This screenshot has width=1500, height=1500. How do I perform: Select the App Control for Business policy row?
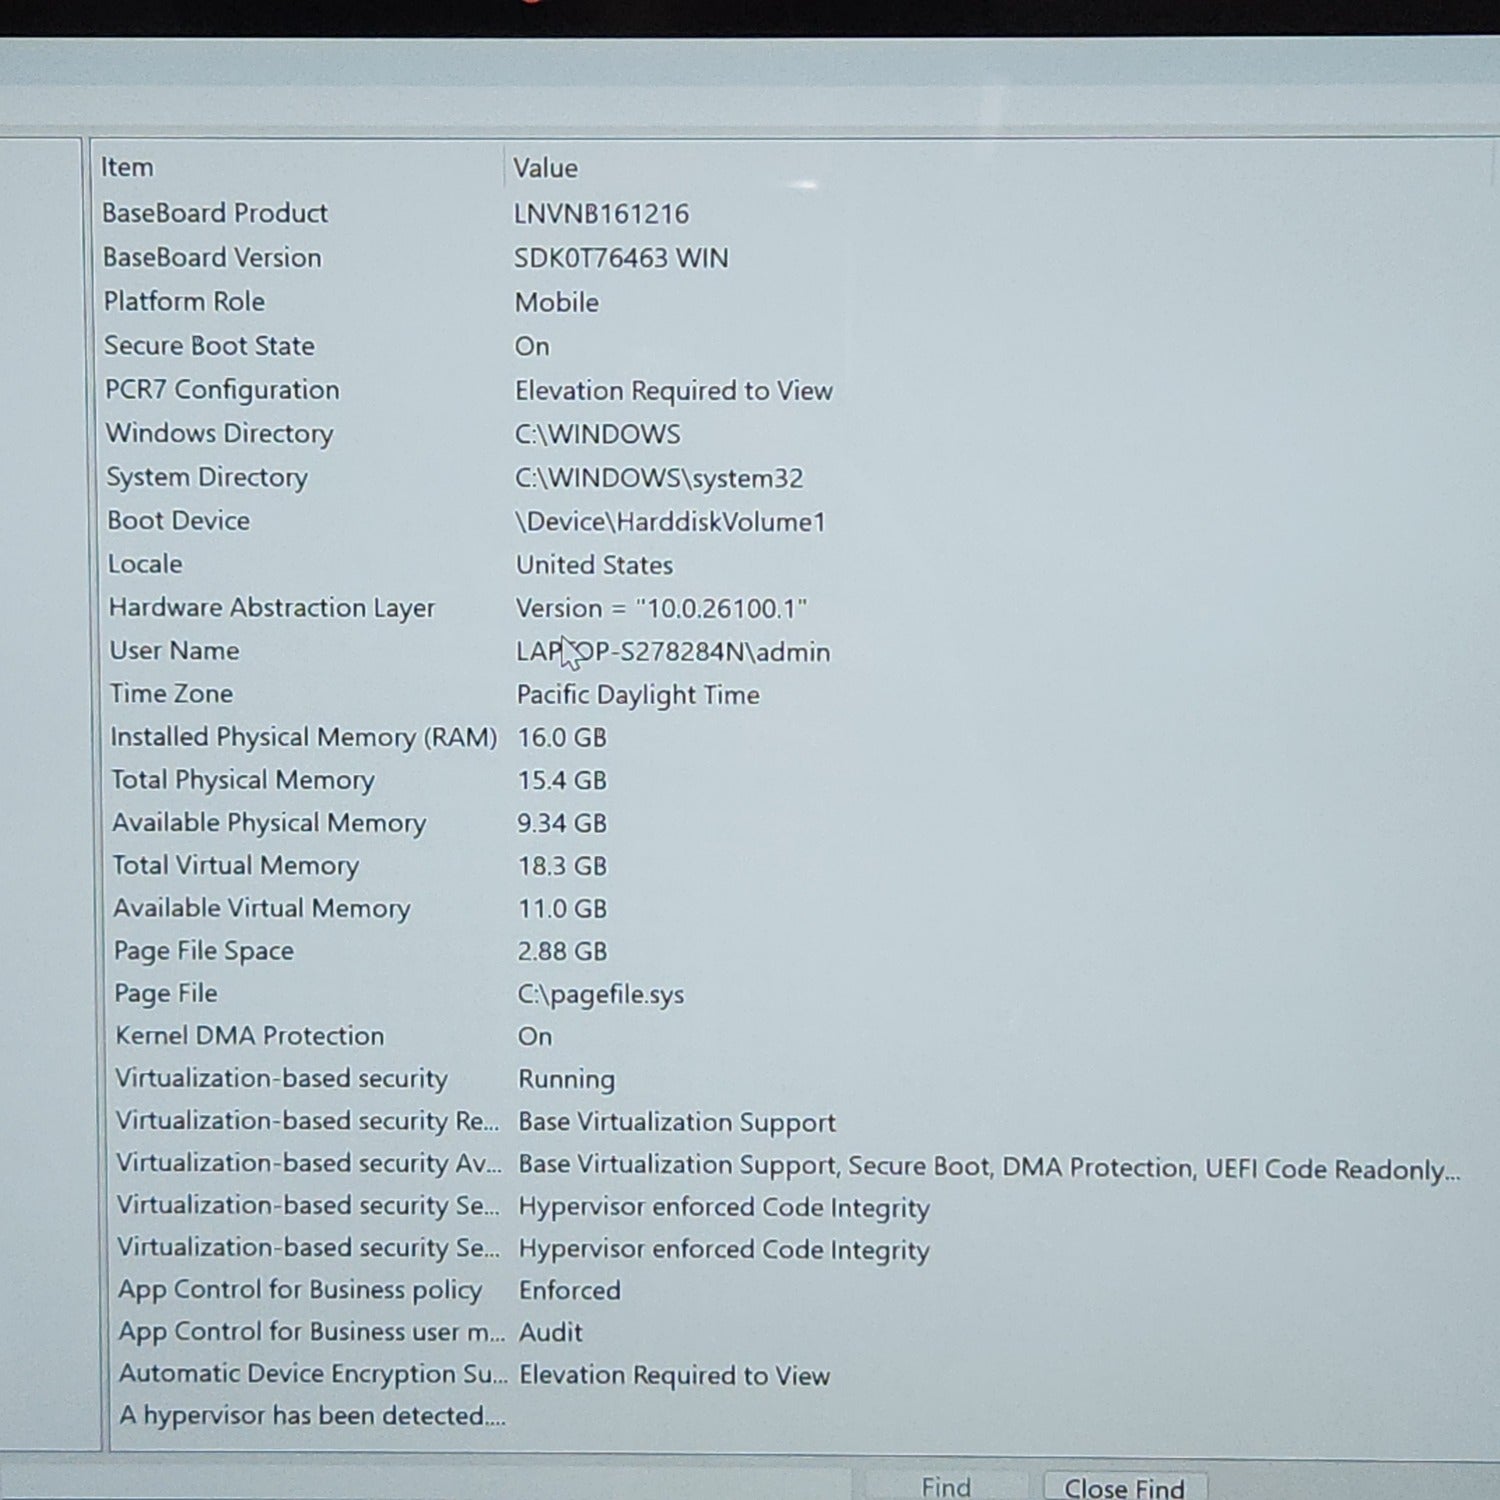coord(300,1290)
